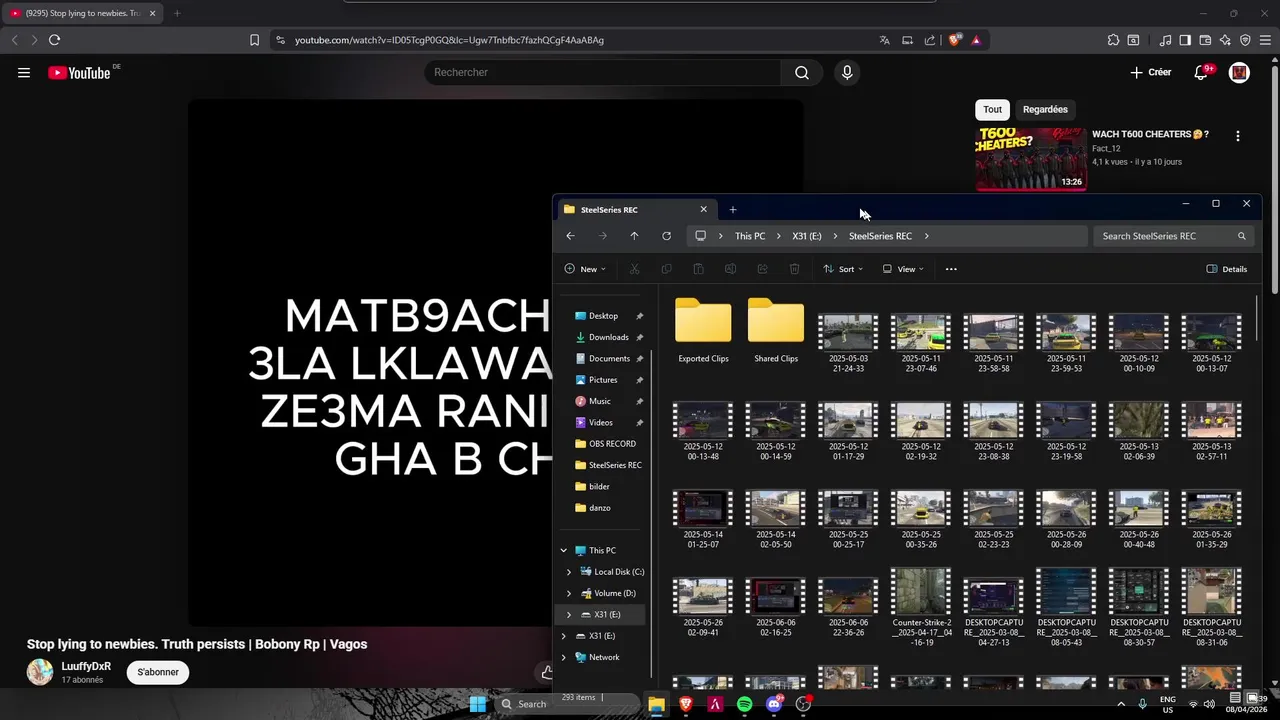Open LuuffyDxR channel link

(86, 666)
